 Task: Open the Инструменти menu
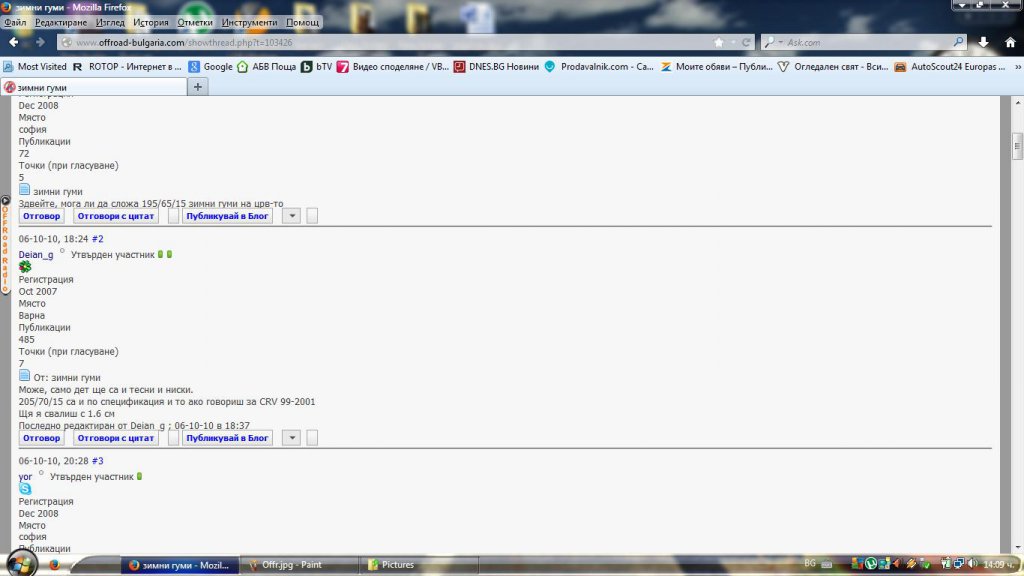[x=249, y=22]
